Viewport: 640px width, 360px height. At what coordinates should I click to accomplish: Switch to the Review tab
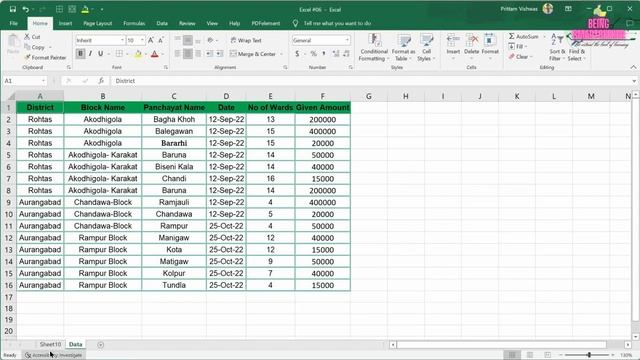[x=187, y=23]
